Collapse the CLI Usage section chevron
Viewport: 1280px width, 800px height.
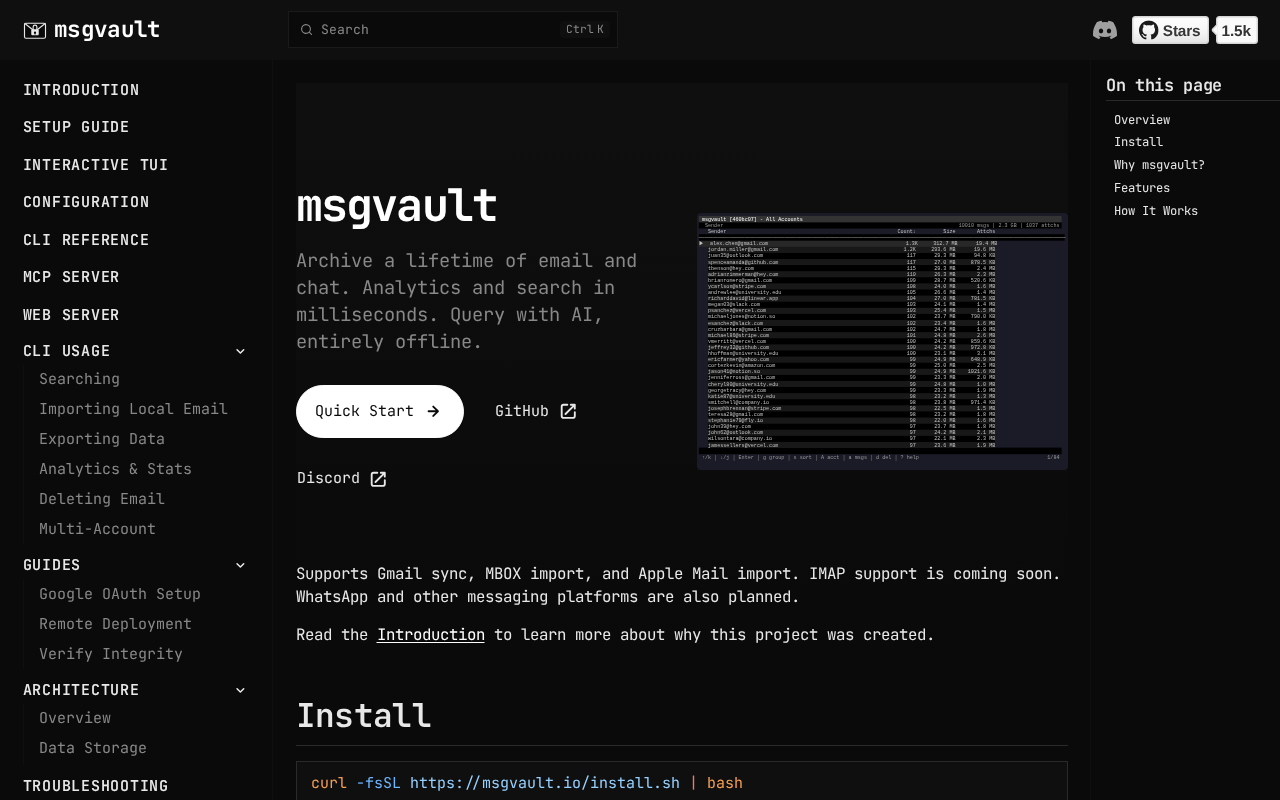click(240, 351)
